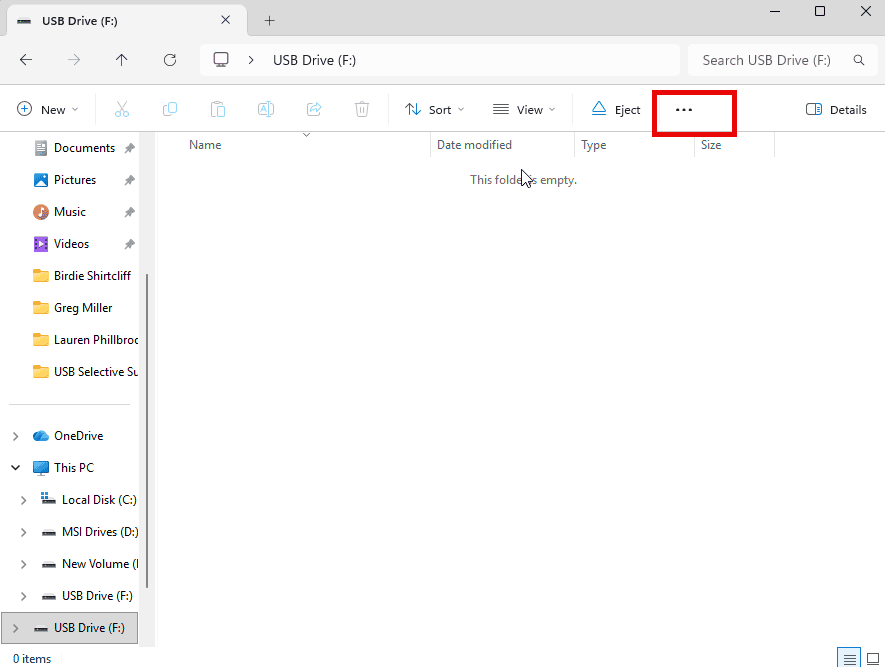Image resolution: width=885 pixels, height=667 pixels.
Task: Eject the USB drive
Action: point(616,109)
